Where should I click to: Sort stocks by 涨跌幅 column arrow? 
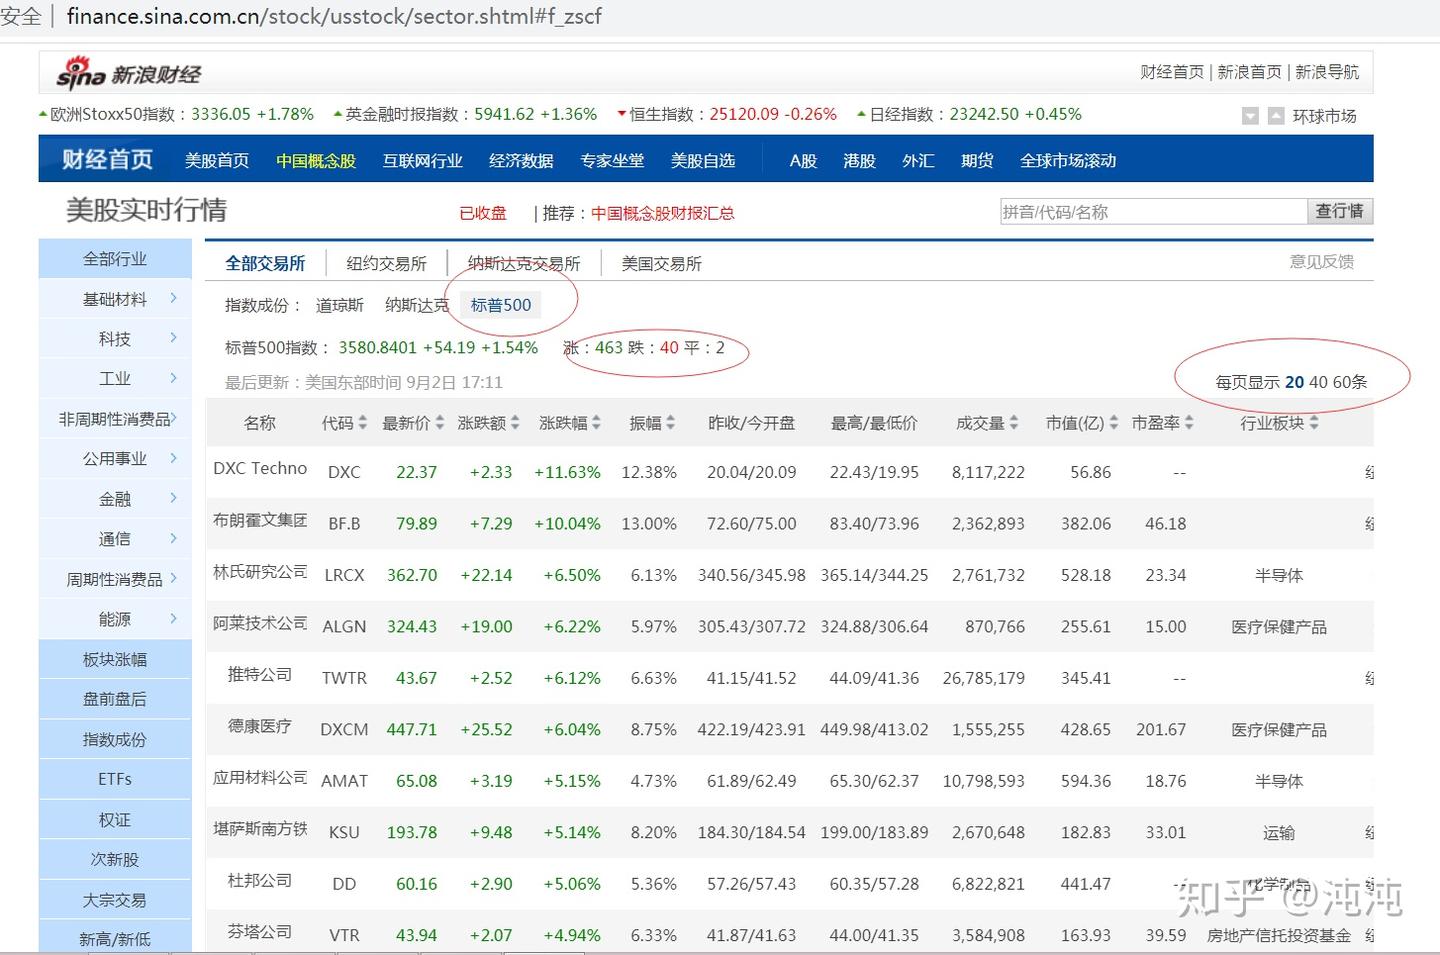point(594,422)
